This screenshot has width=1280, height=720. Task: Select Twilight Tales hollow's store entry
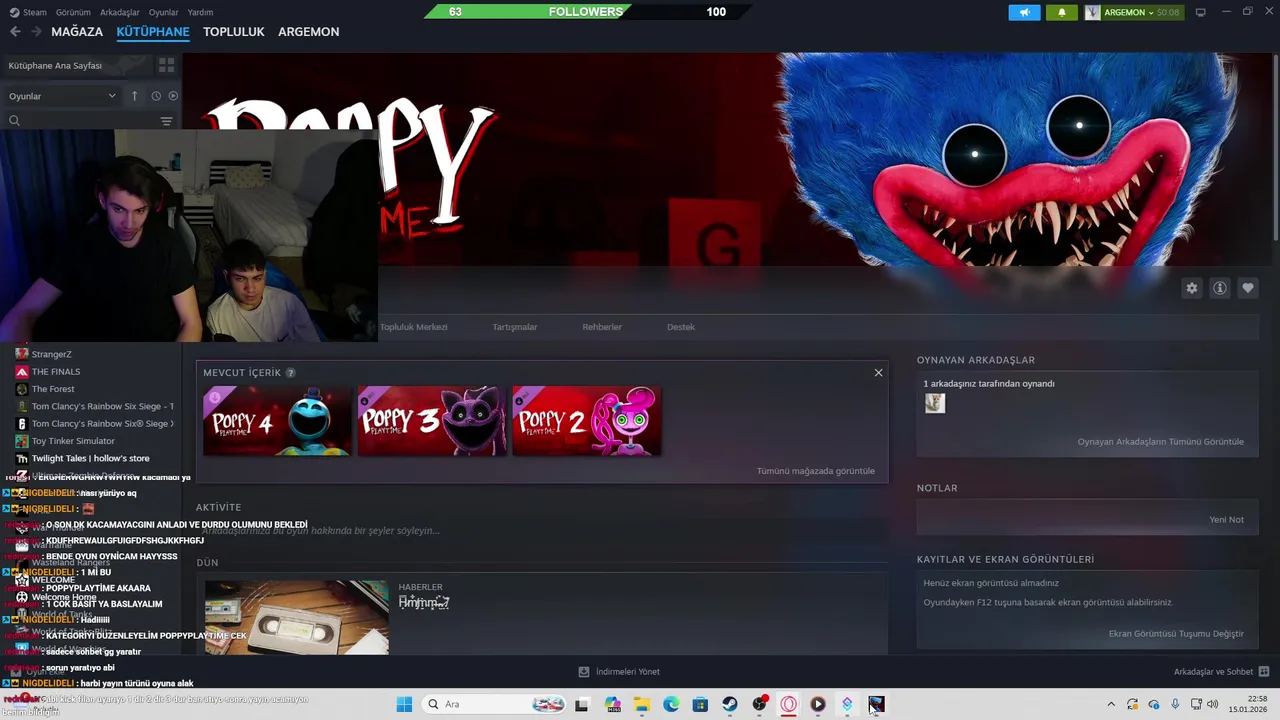pyautogui.click(x=90, y=458)
